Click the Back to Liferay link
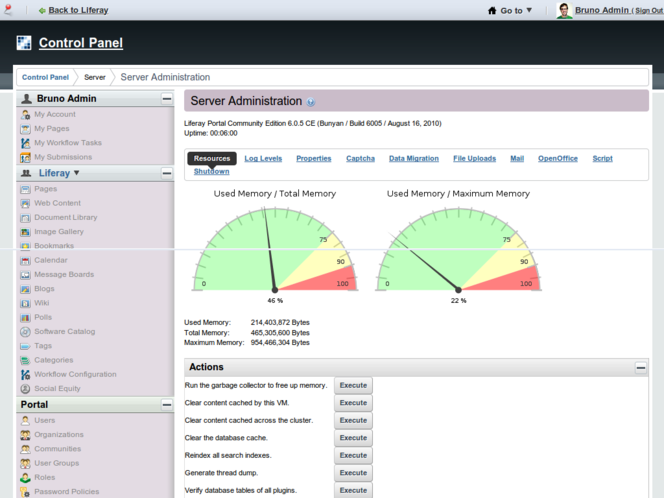The width and height of the screenshot is (664, 498). [78, 10]
